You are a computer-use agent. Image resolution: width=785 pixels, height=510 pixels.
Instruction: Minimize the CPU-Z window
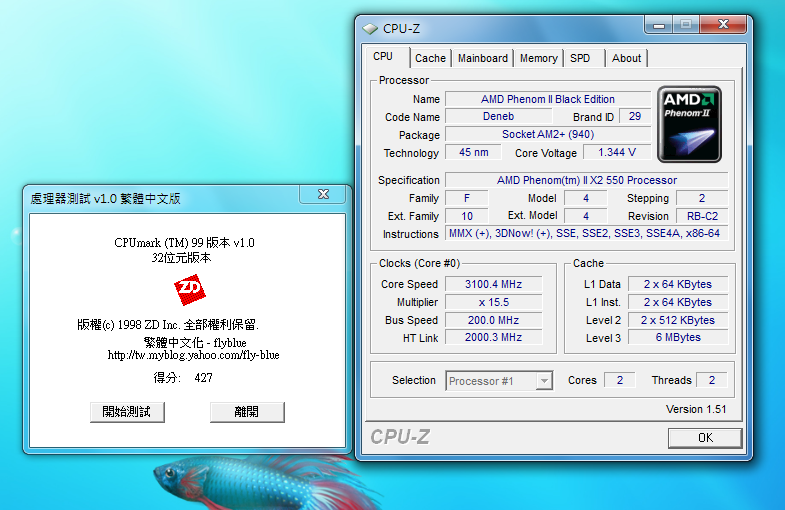(659, 25)
